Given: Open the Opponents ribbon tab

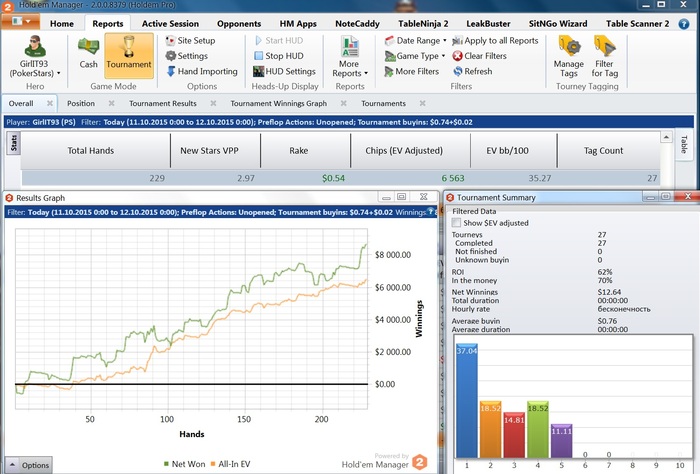Looking at the screenshot, I should [x=239, y=24].
